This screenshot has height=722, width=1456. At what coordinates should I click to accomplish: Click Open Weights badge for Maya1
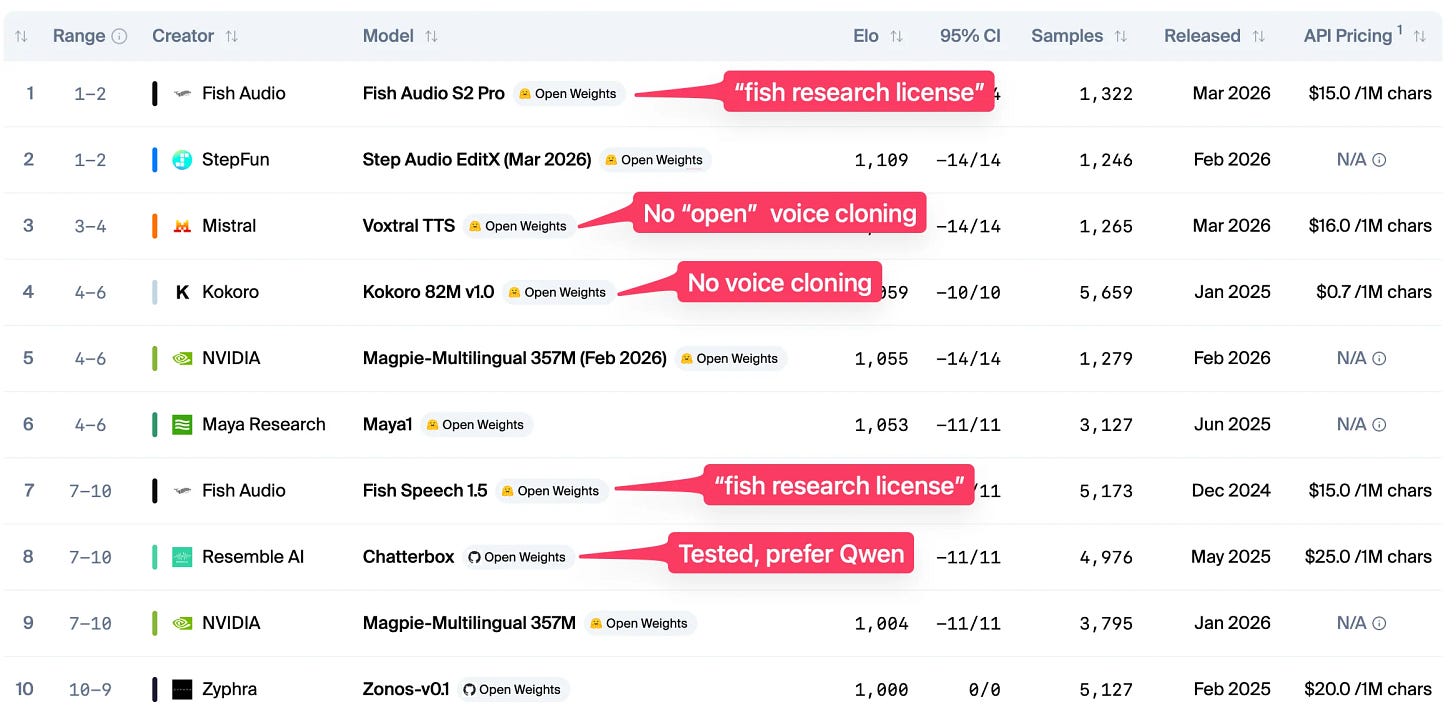(x=475, y=425)
